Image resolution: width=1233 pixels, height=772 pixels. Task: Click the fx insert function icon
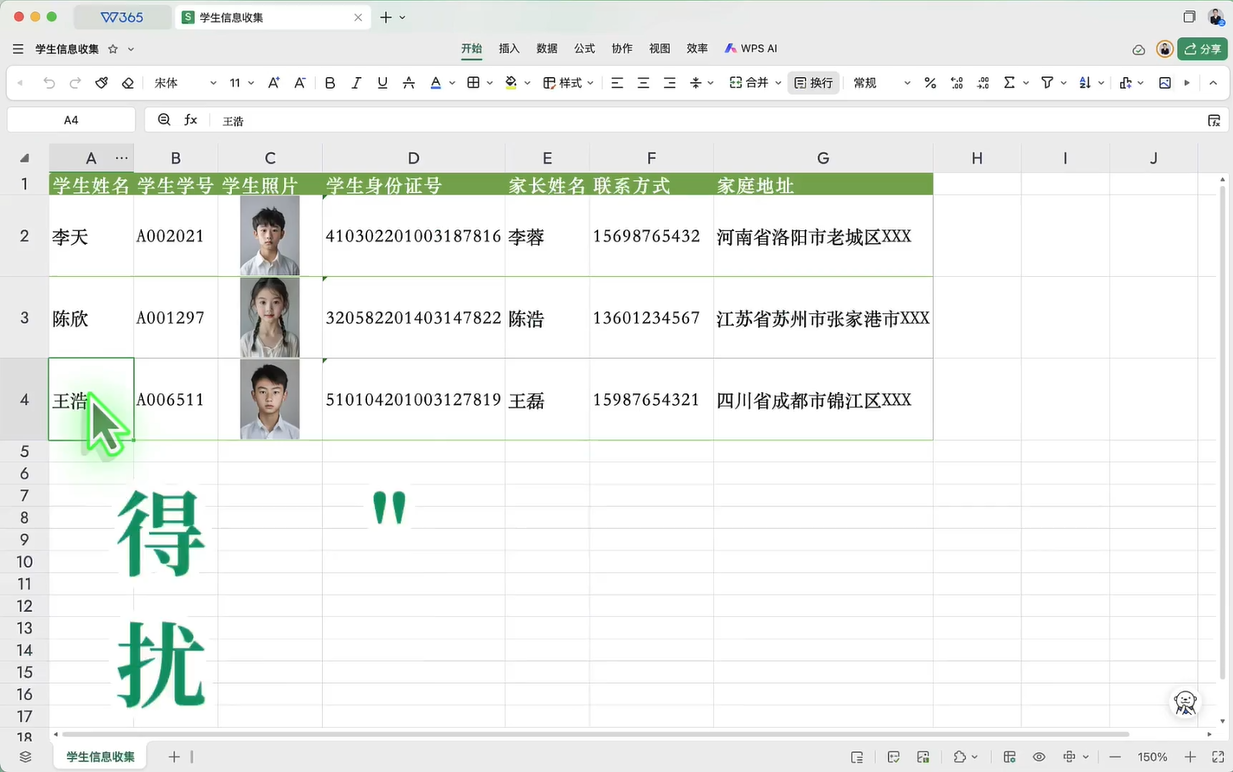(x=191, y=120)
